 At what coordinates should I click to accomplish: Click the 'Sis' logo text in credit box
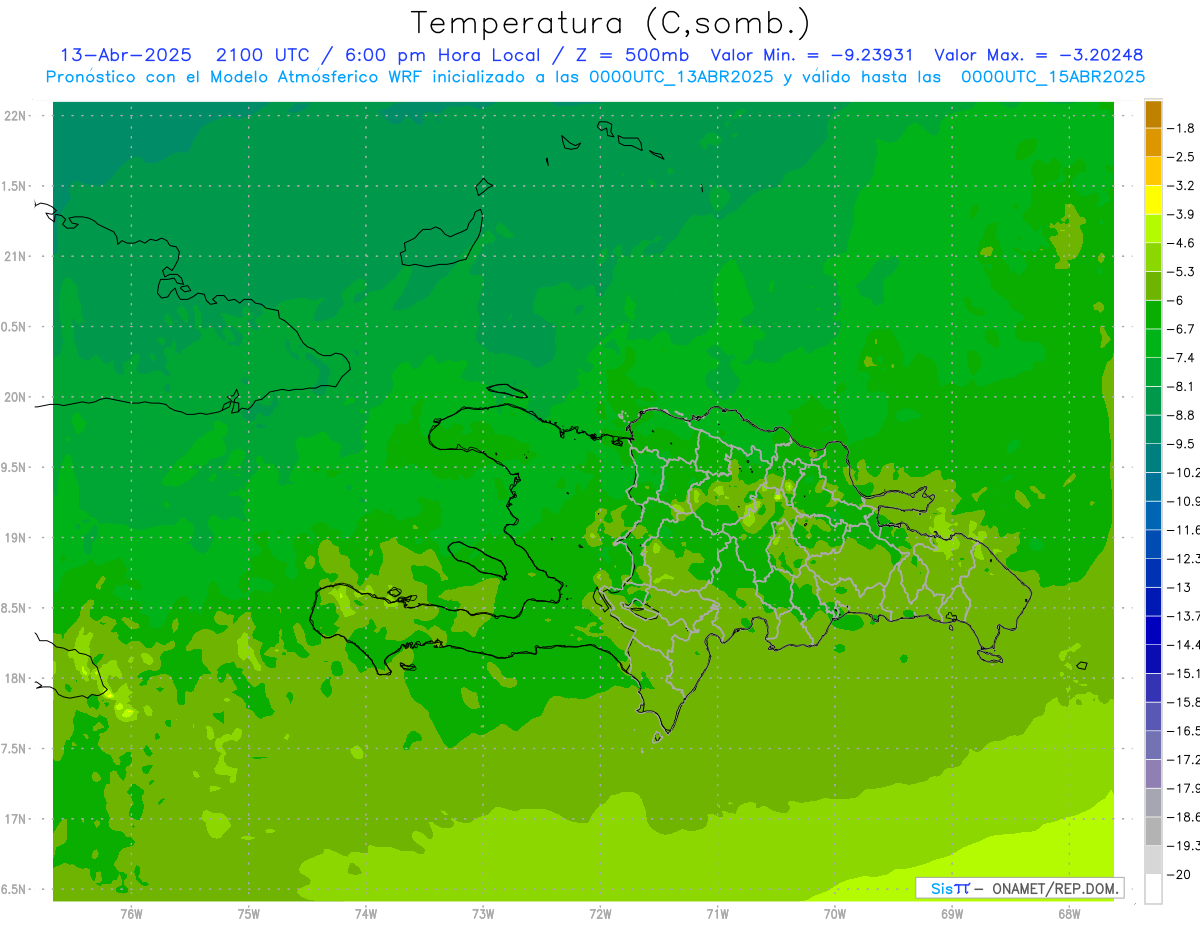[942, 888]
